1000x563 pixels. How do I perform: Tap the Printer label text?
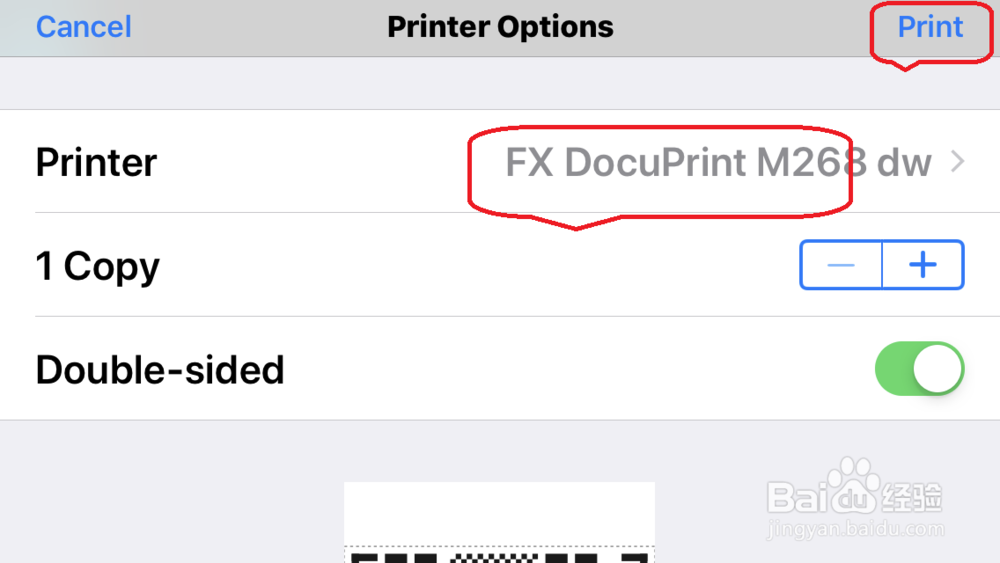tap(96, 162)
